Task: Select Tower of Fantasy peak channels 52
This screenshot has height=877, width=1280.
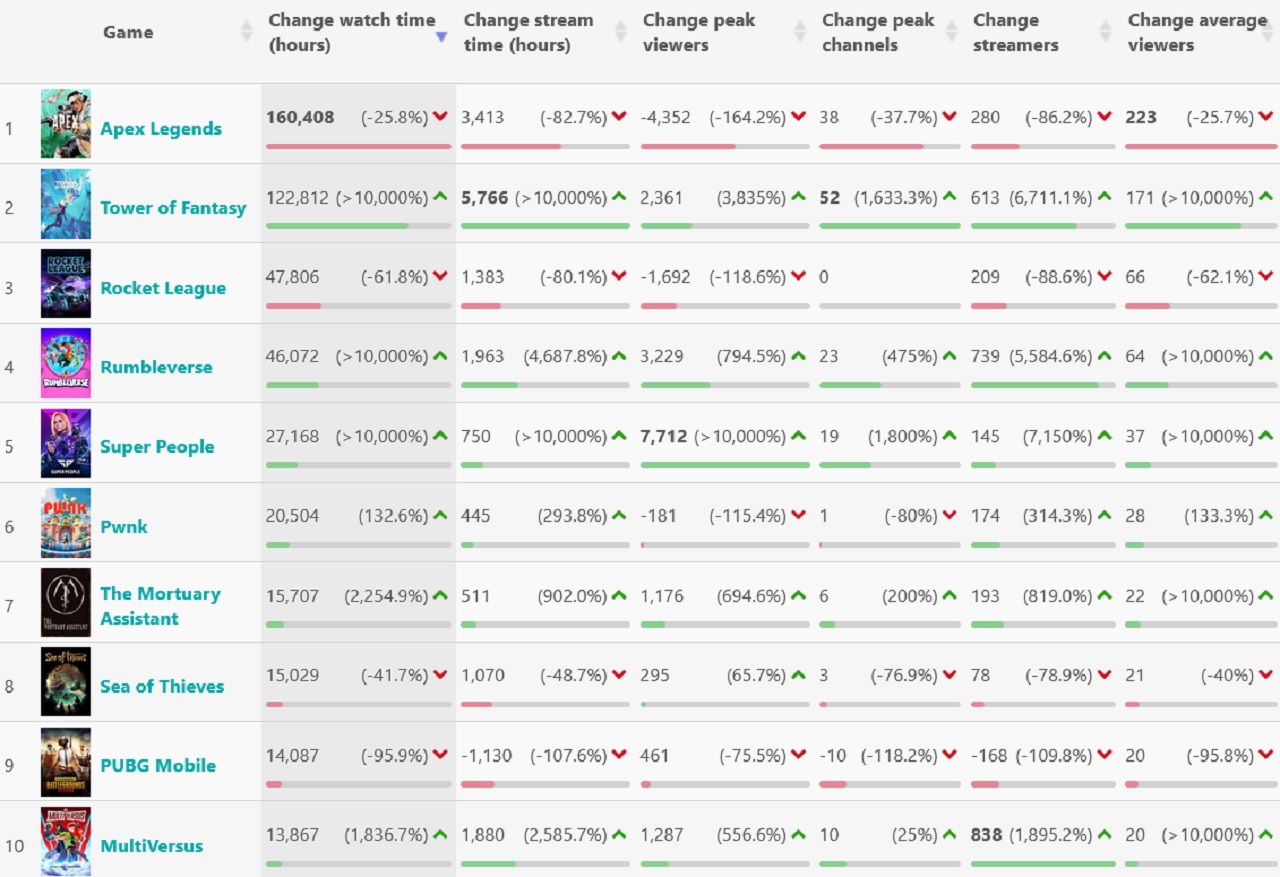Action: pos(830,197)
